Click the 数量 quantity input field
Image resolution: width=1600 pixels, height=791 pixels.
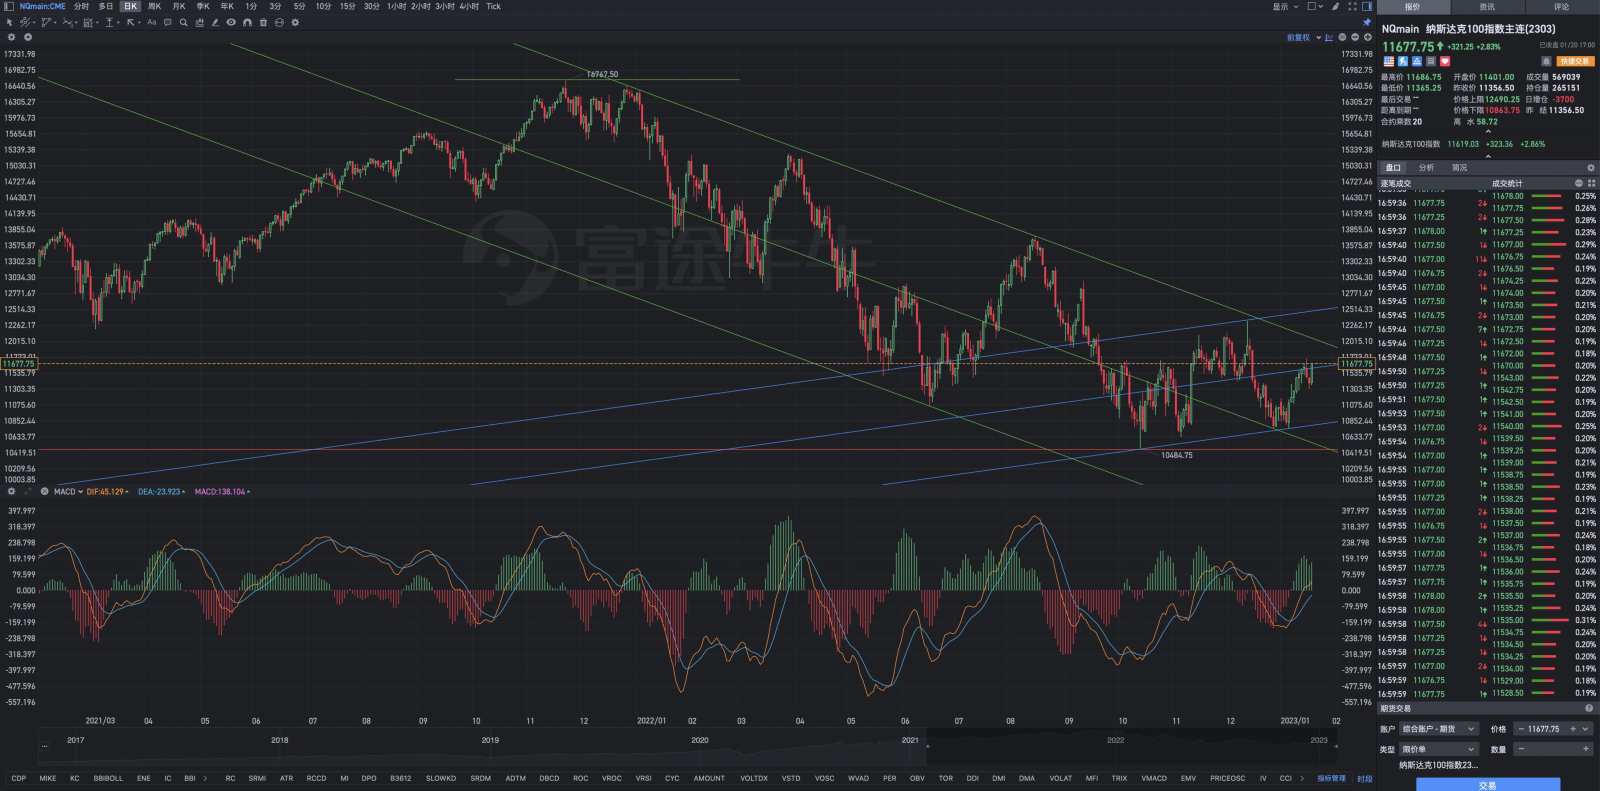pos(1551,749)
